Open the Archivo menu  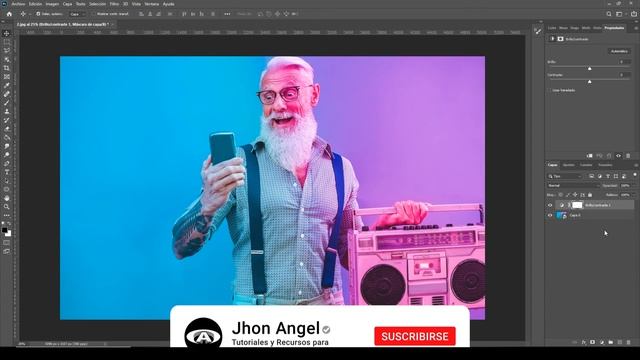pyautogui.click(x=18, y=4)
